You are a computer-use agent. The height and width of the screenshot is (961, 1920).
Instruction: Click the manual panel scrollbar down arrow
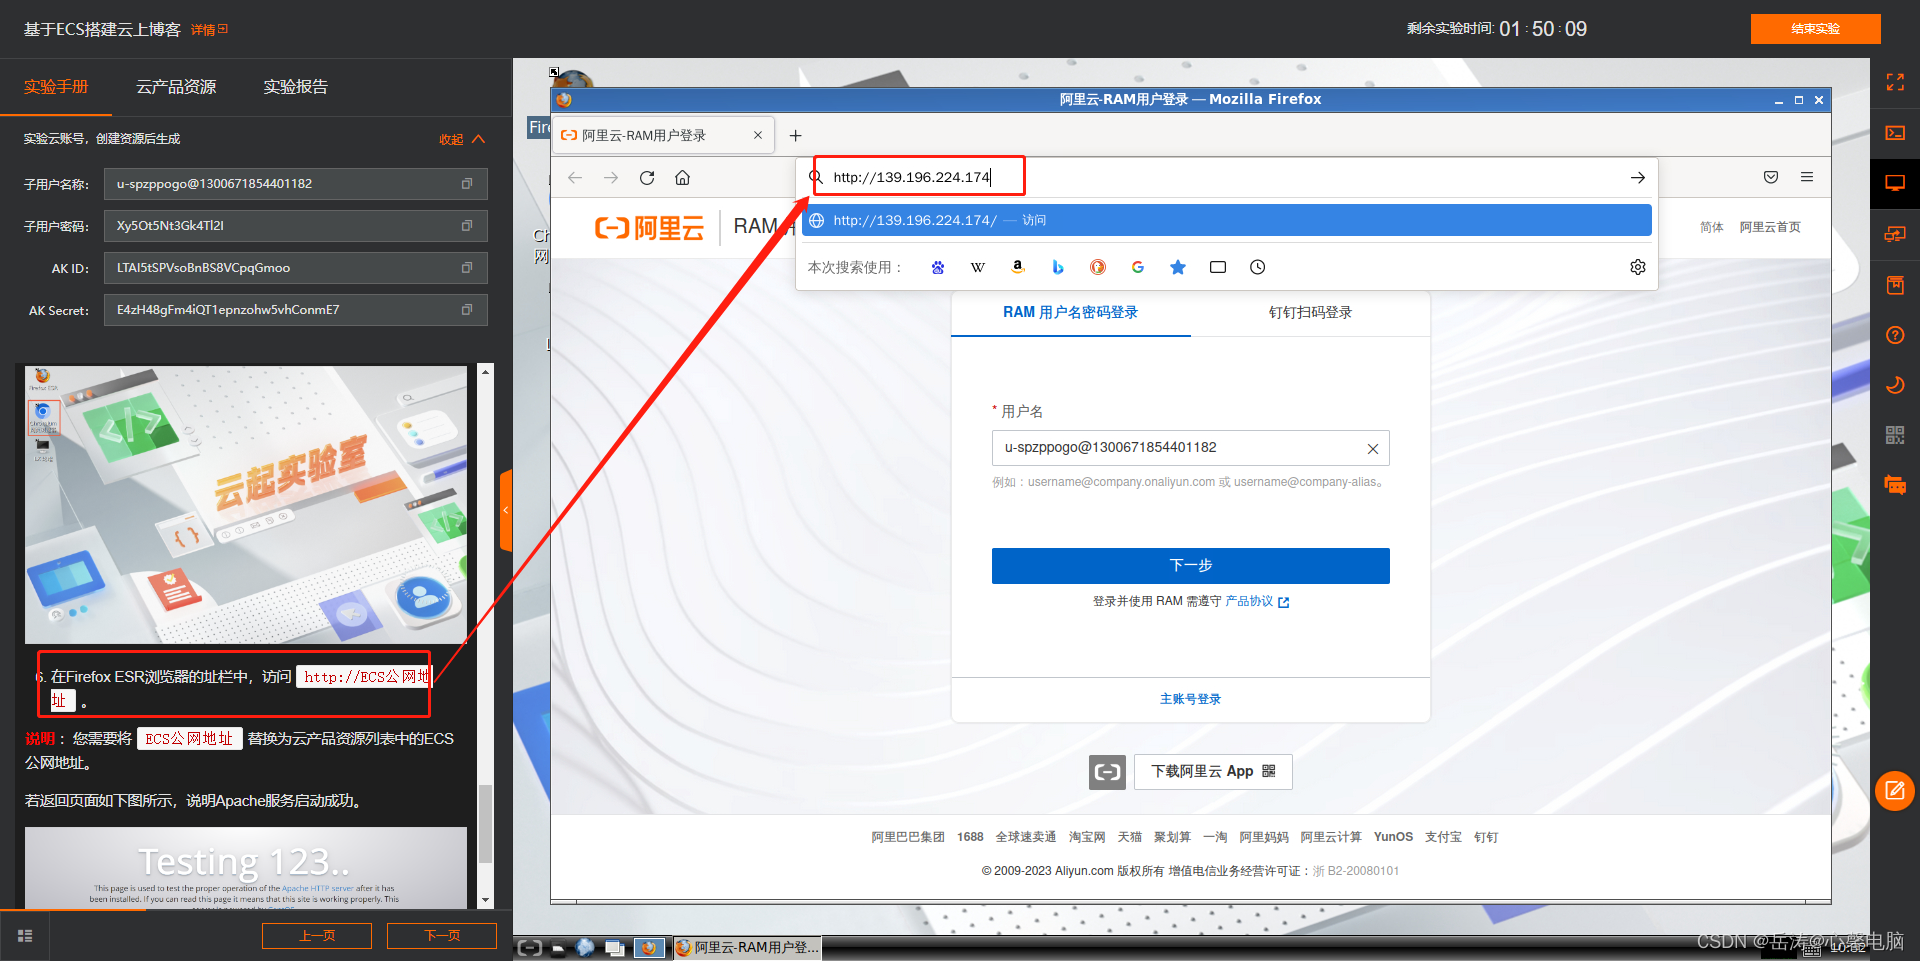point(485,900)
